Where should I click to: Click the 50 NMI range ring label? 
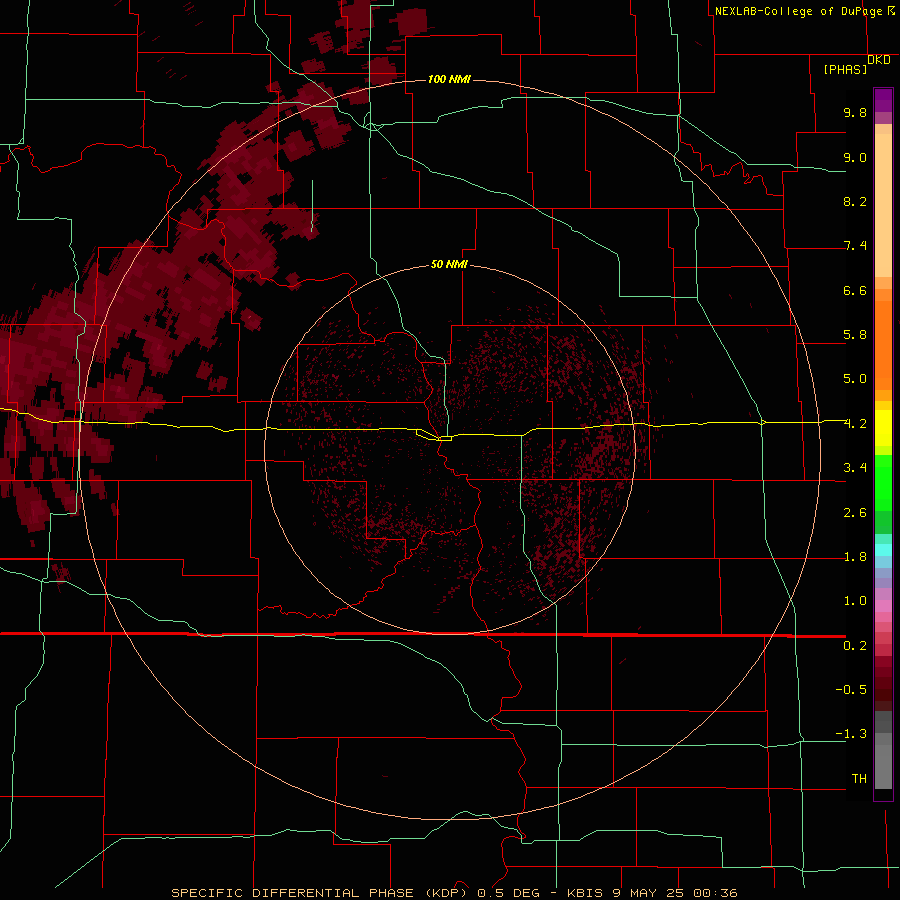pyautogui.click(x=449, y=264)
